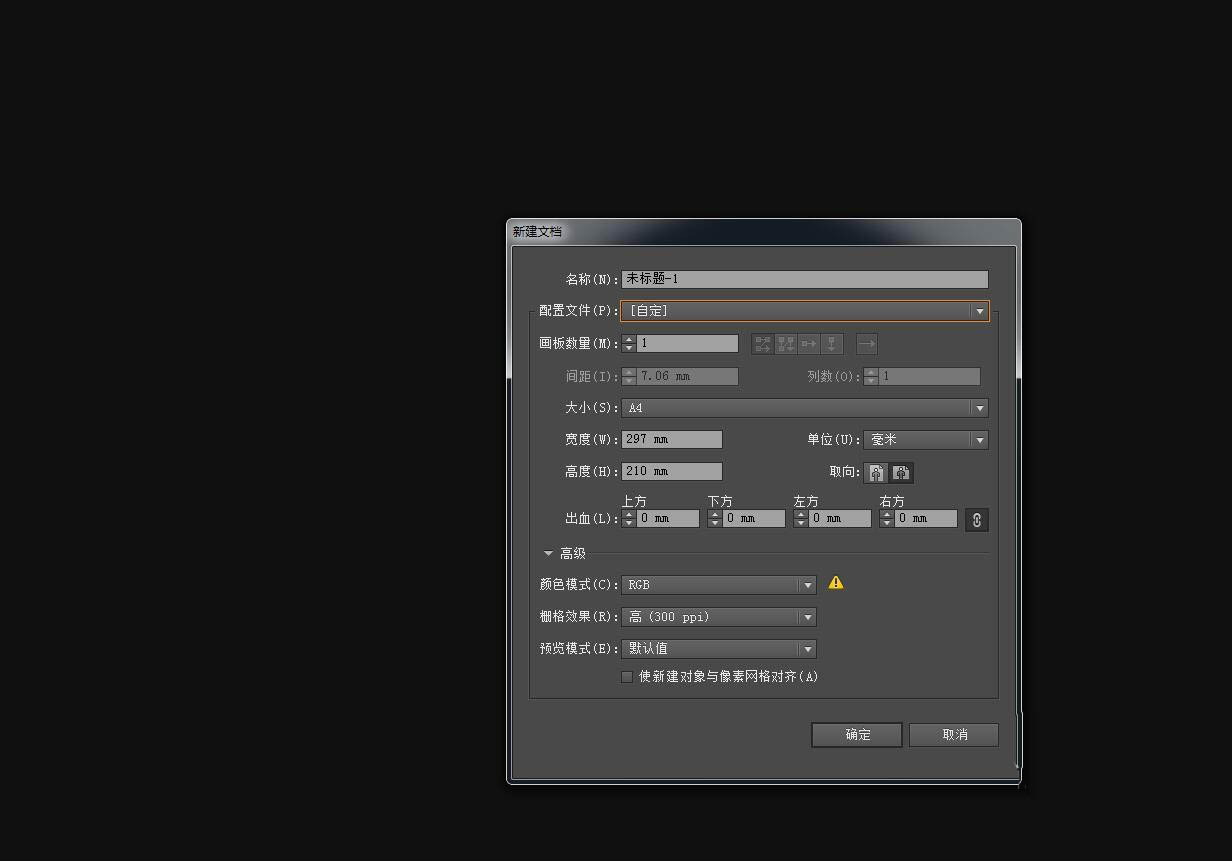
Task: Select the arrange by column artboard icon
Action: 832,344
